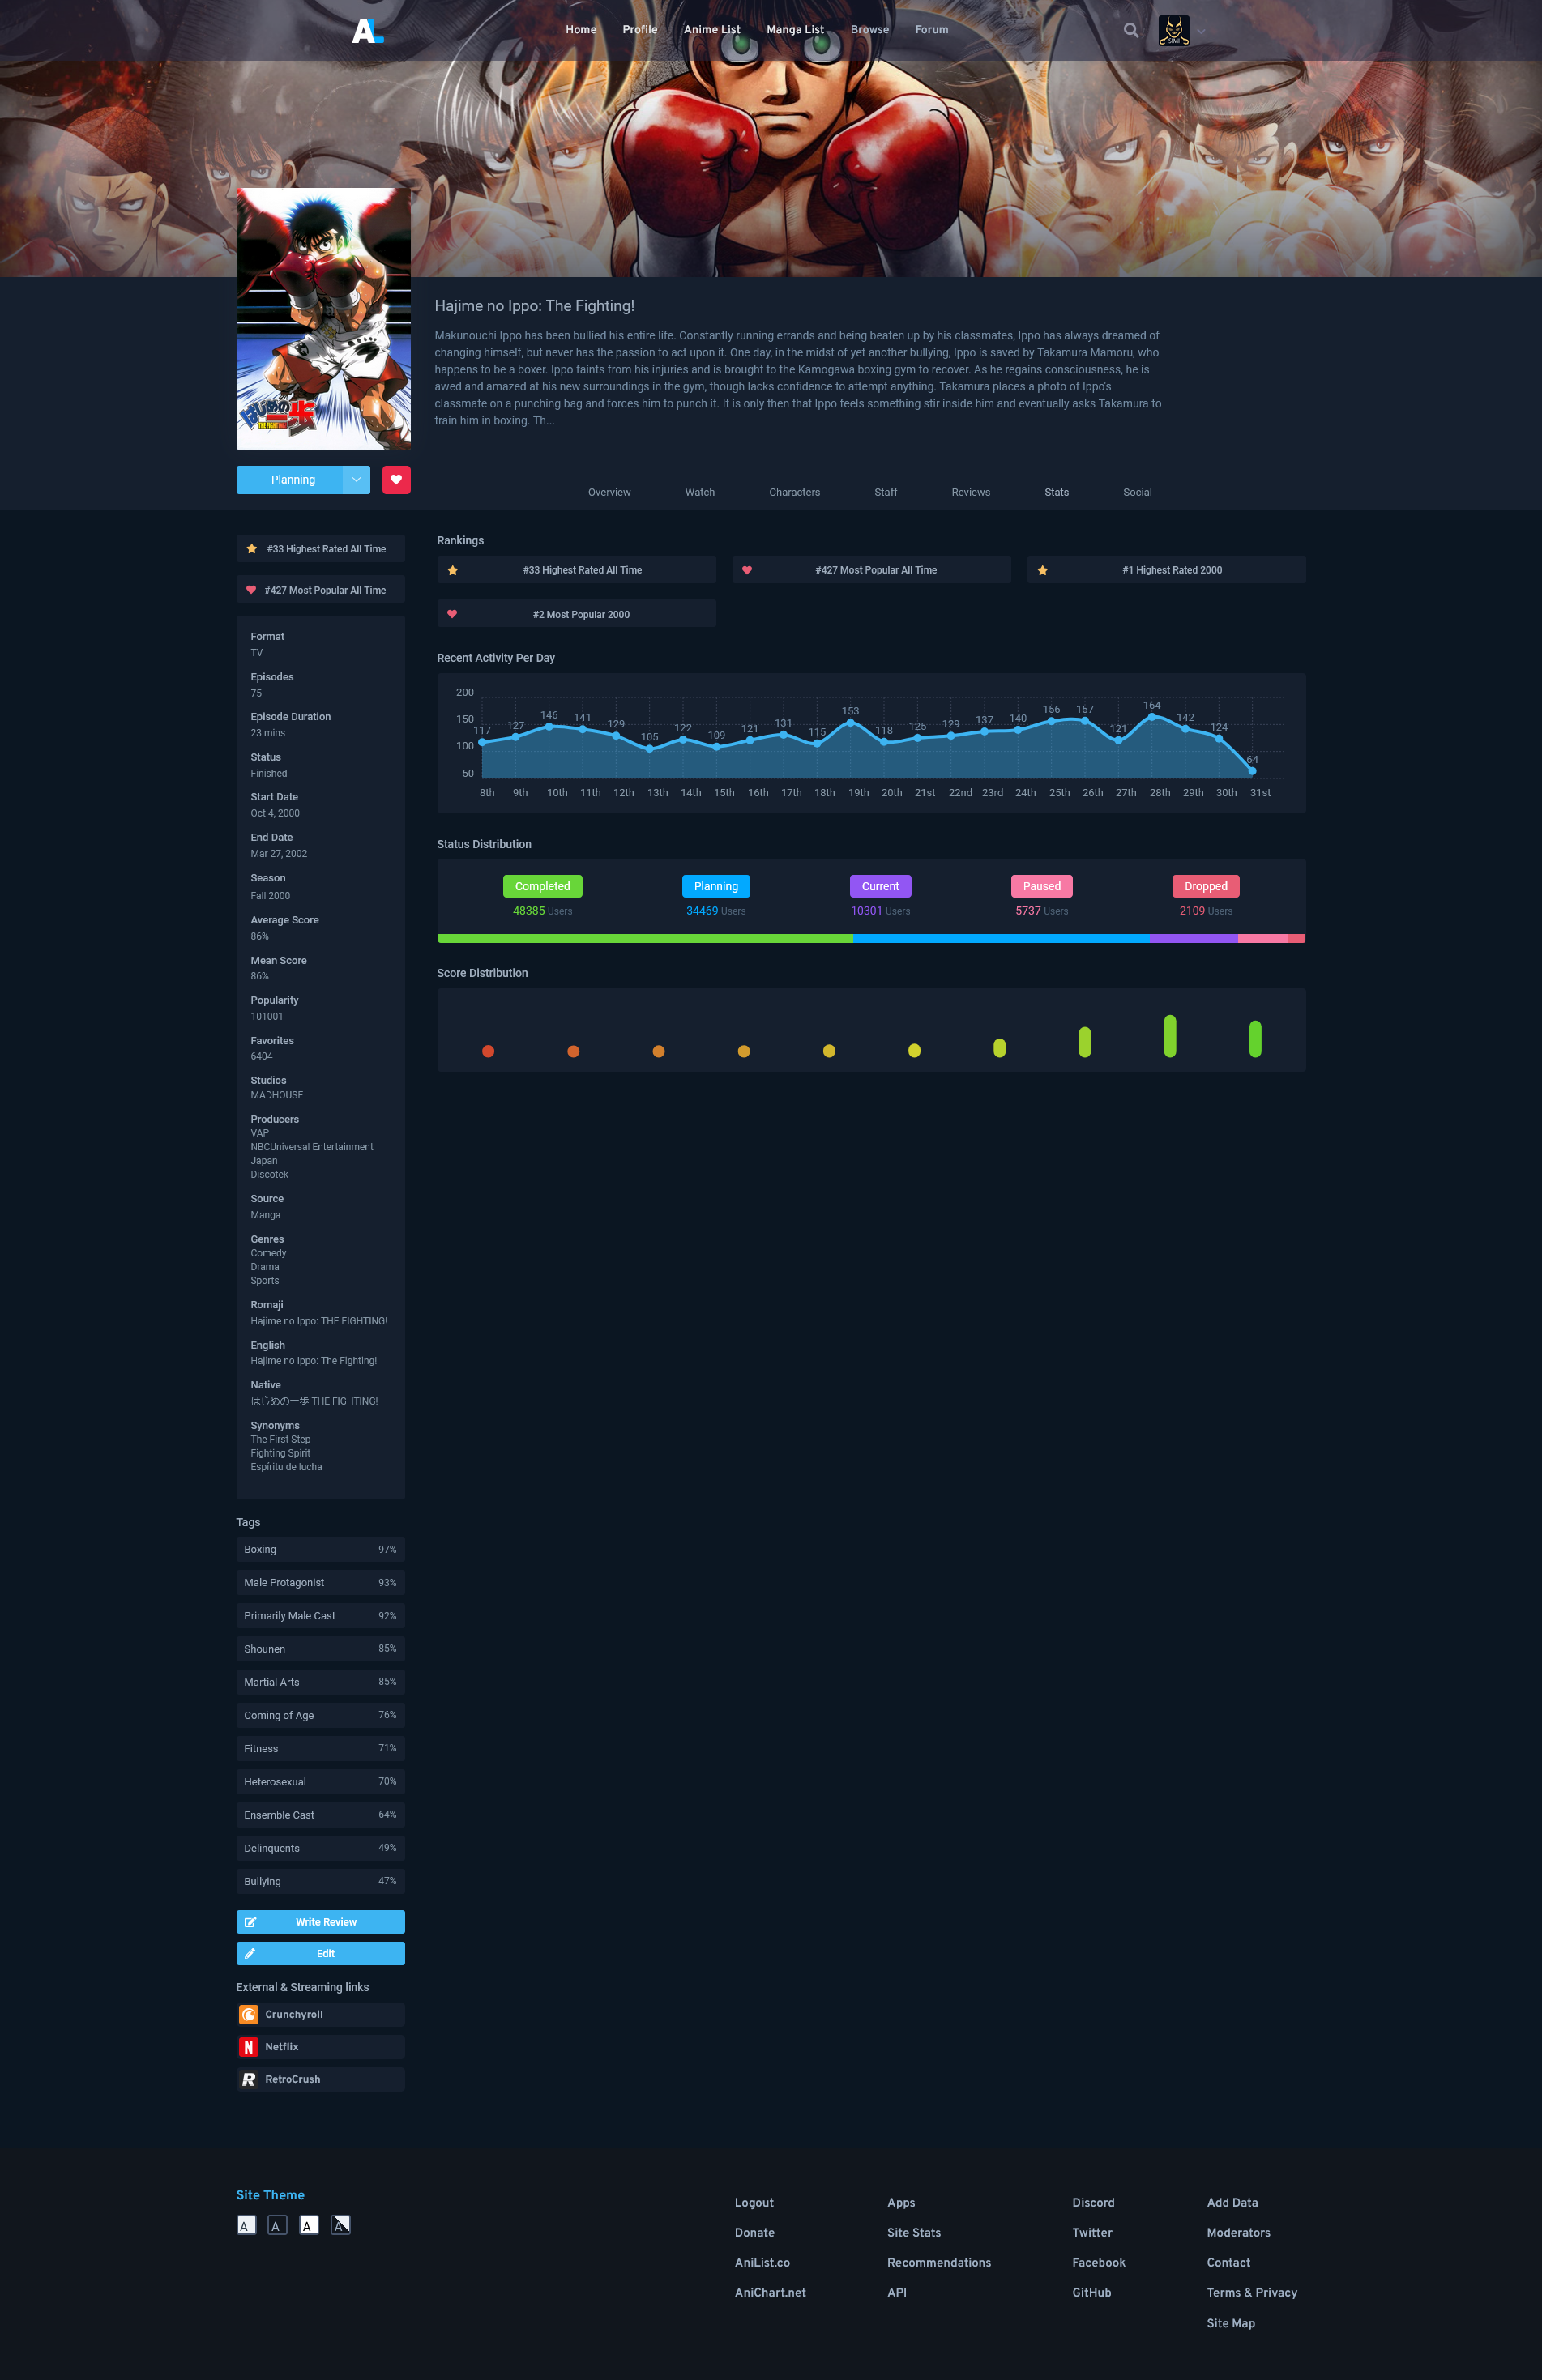Open the Donate footer link
The image size is (1542, 2380).
[x=754, y=2233]
